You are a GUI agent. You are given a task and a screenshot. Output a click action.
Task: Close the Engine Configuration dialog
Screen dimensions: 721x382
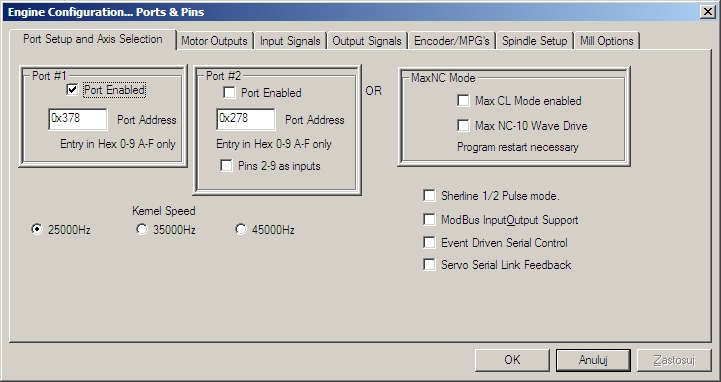pos(708,12)
